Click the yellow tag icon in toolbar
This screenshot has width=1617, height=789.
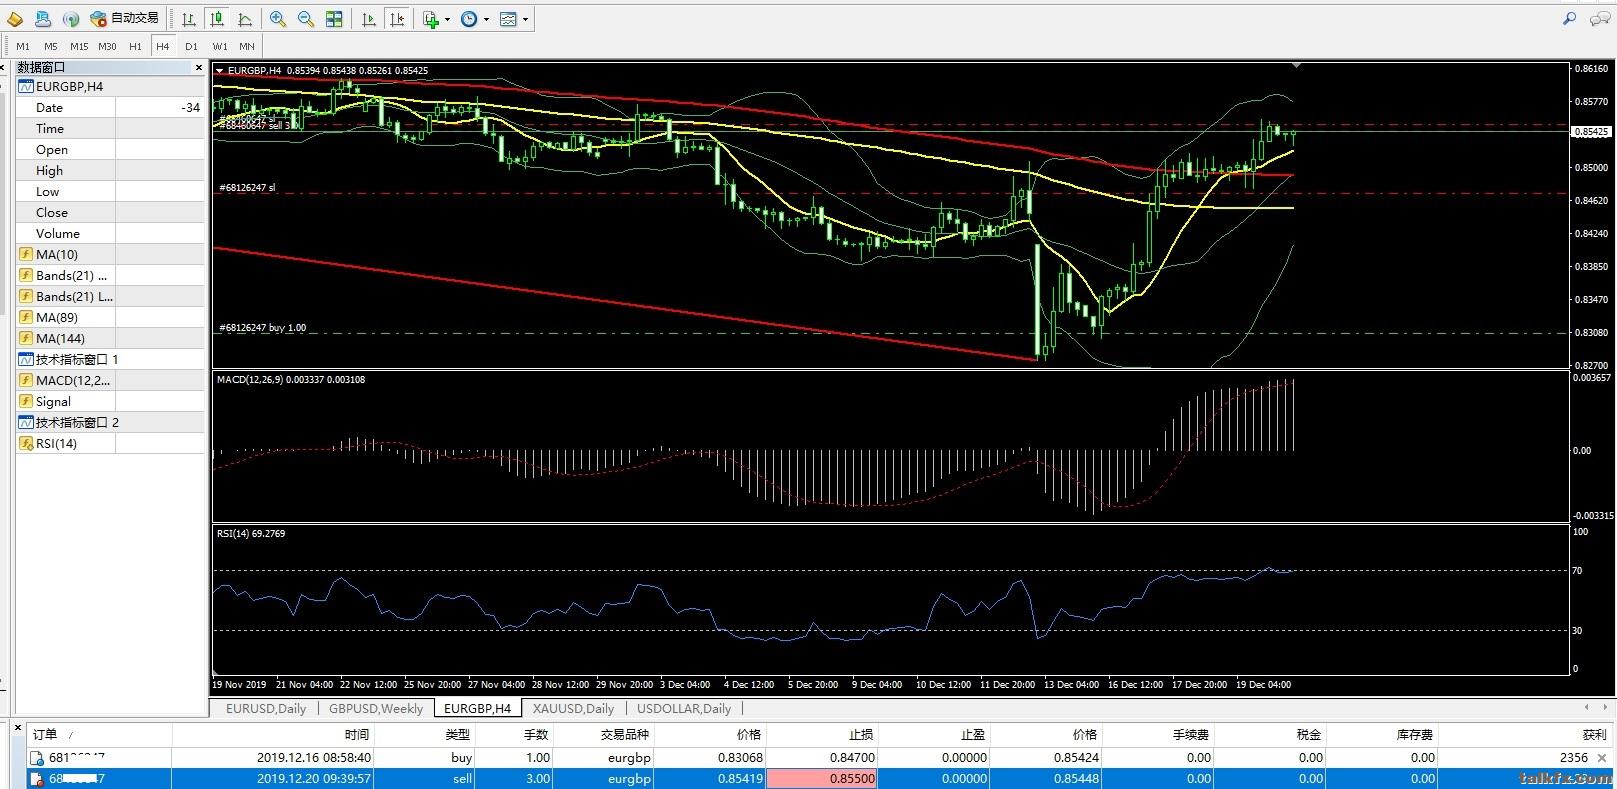pos(15,18)
